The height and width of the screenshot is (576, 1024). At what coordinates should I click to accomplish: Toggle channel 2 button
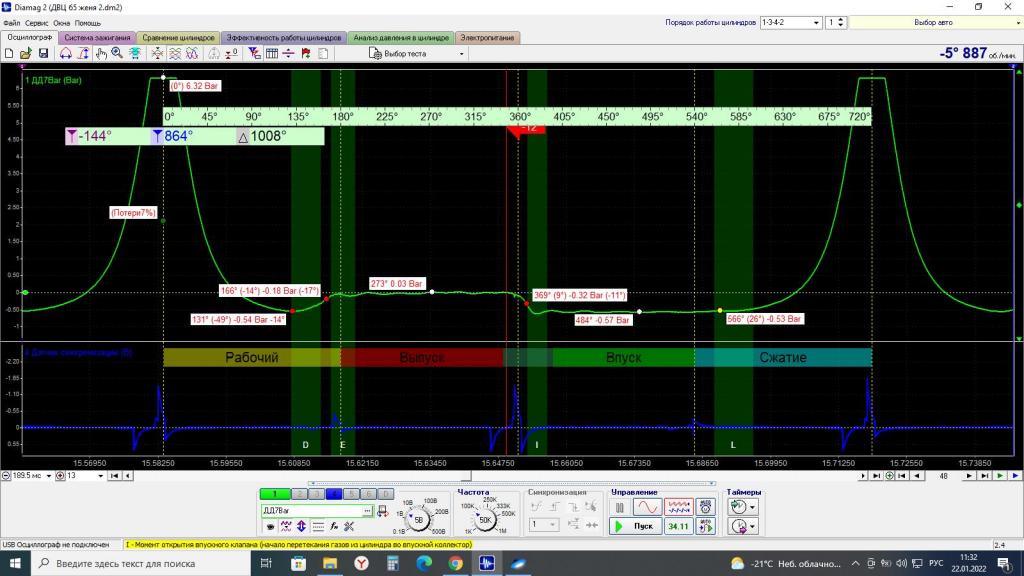tap(298, 494)
